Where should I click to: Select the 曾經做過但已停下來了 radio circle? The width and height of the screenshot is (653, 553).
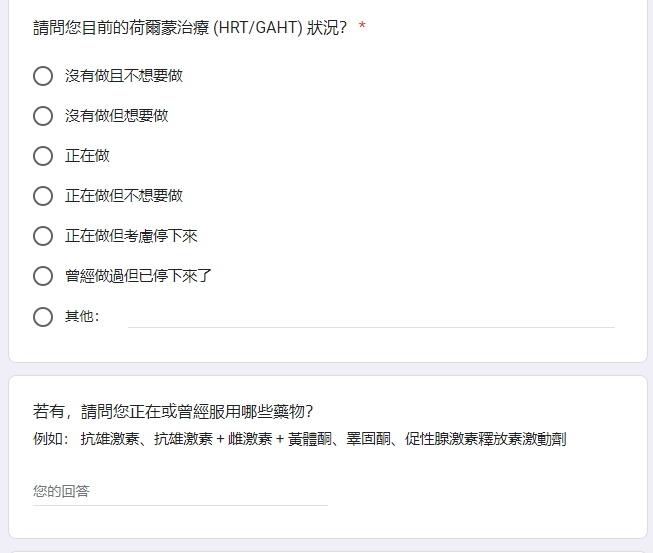coord(43,276)
